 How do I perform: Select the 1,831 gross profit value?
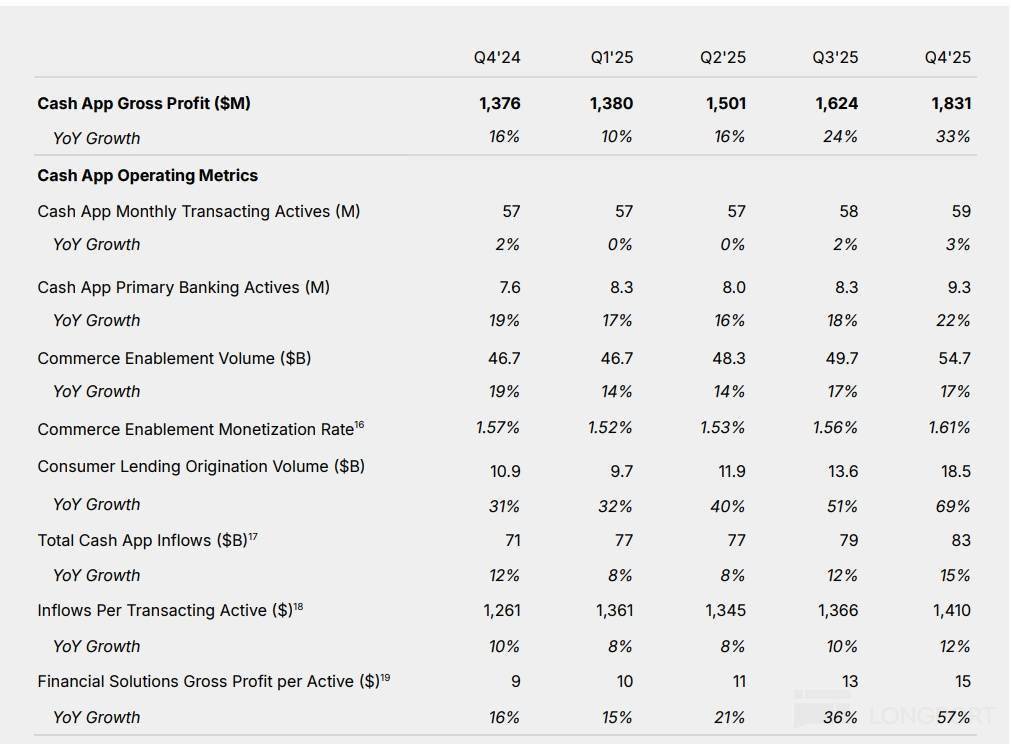[950, 103]
